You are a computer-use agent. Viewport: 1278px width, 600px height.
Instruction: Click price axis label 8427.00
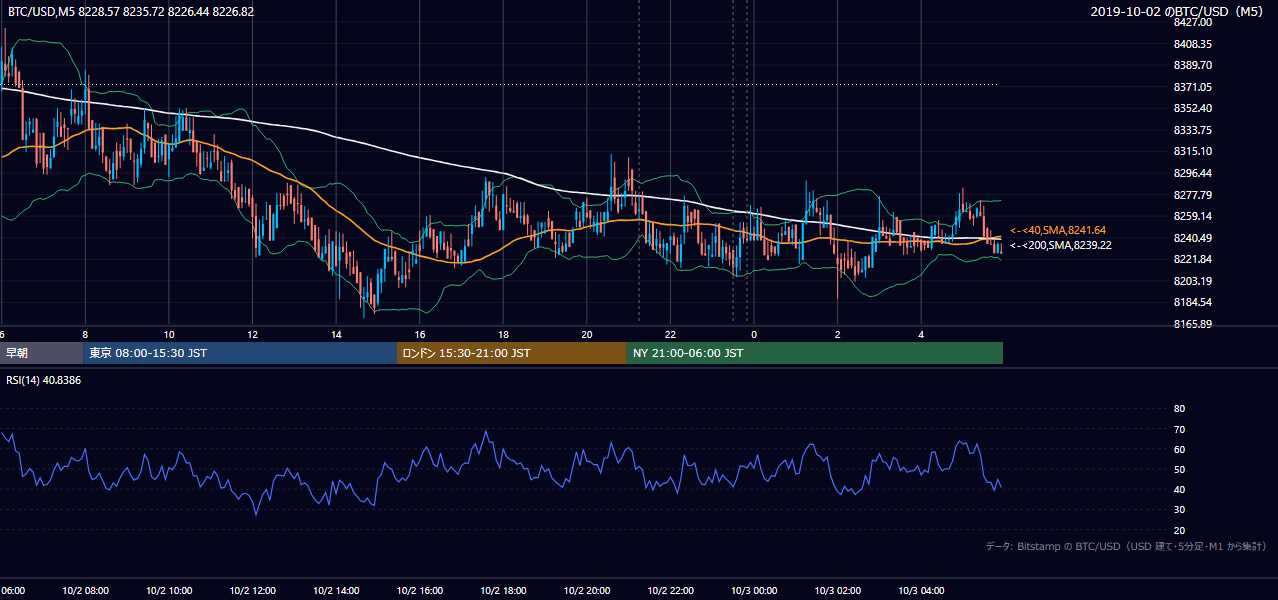point(1193,22)
